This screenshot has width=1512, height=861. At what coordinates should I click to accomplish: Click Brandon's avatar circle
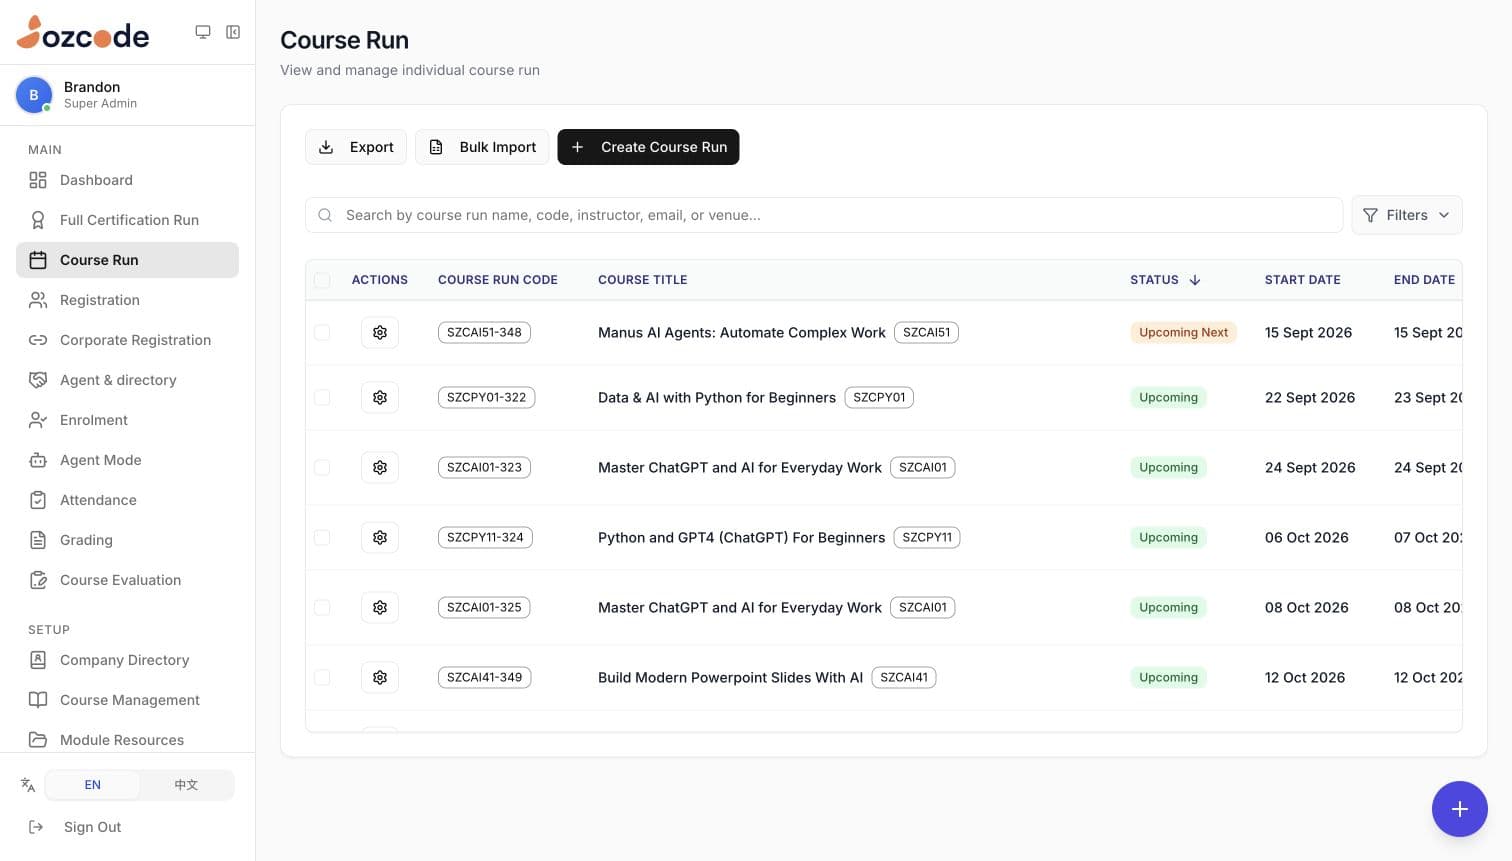pos(34,95)
